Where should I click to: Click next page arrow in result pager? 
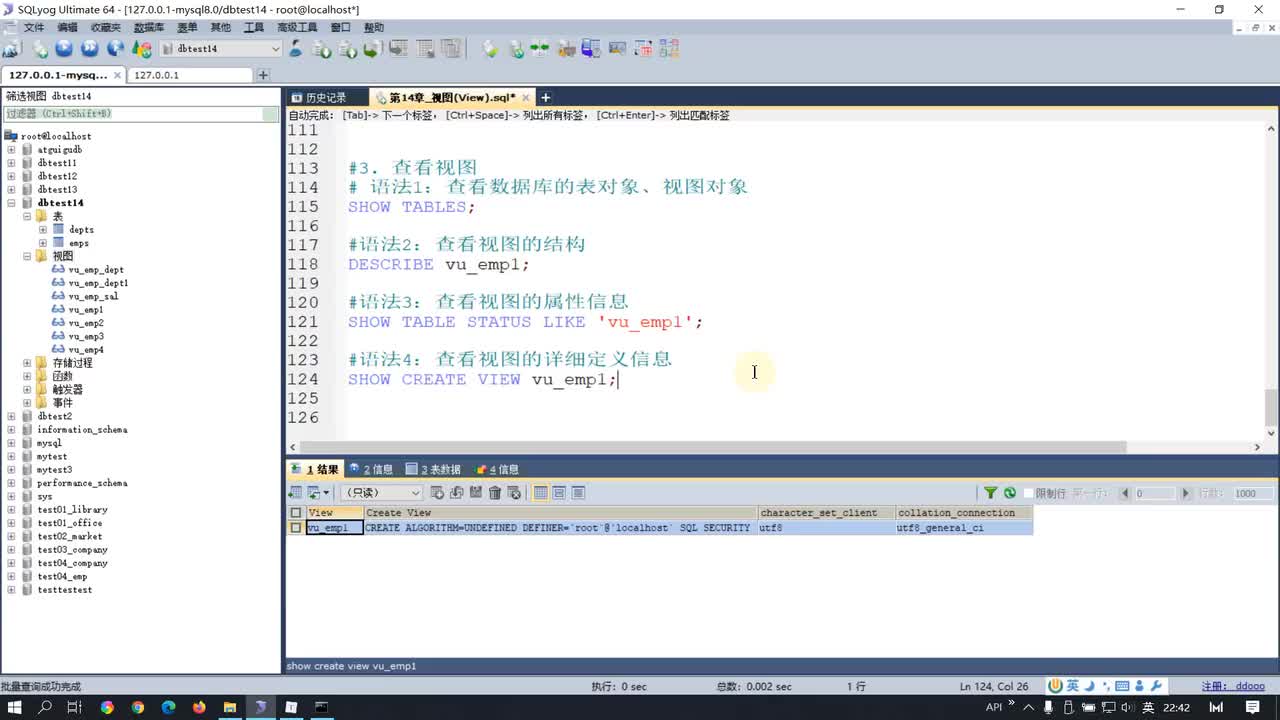(x=1187, y=493)
